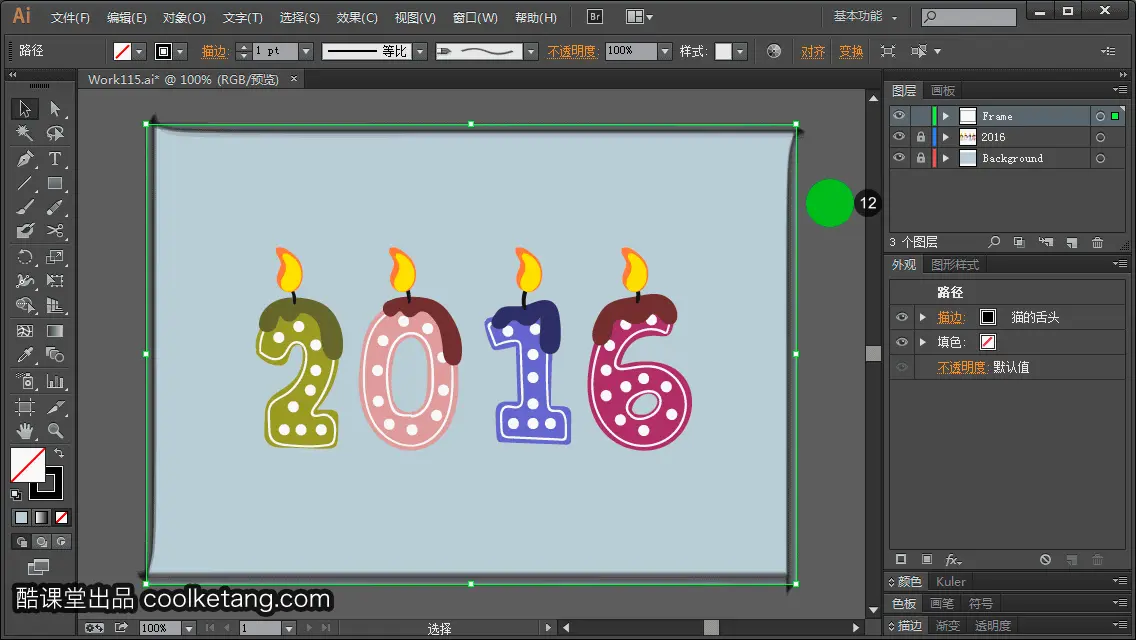Screen dimensions: 1136x640
Task: Switch to the 画板 tab
Action: 943,91
